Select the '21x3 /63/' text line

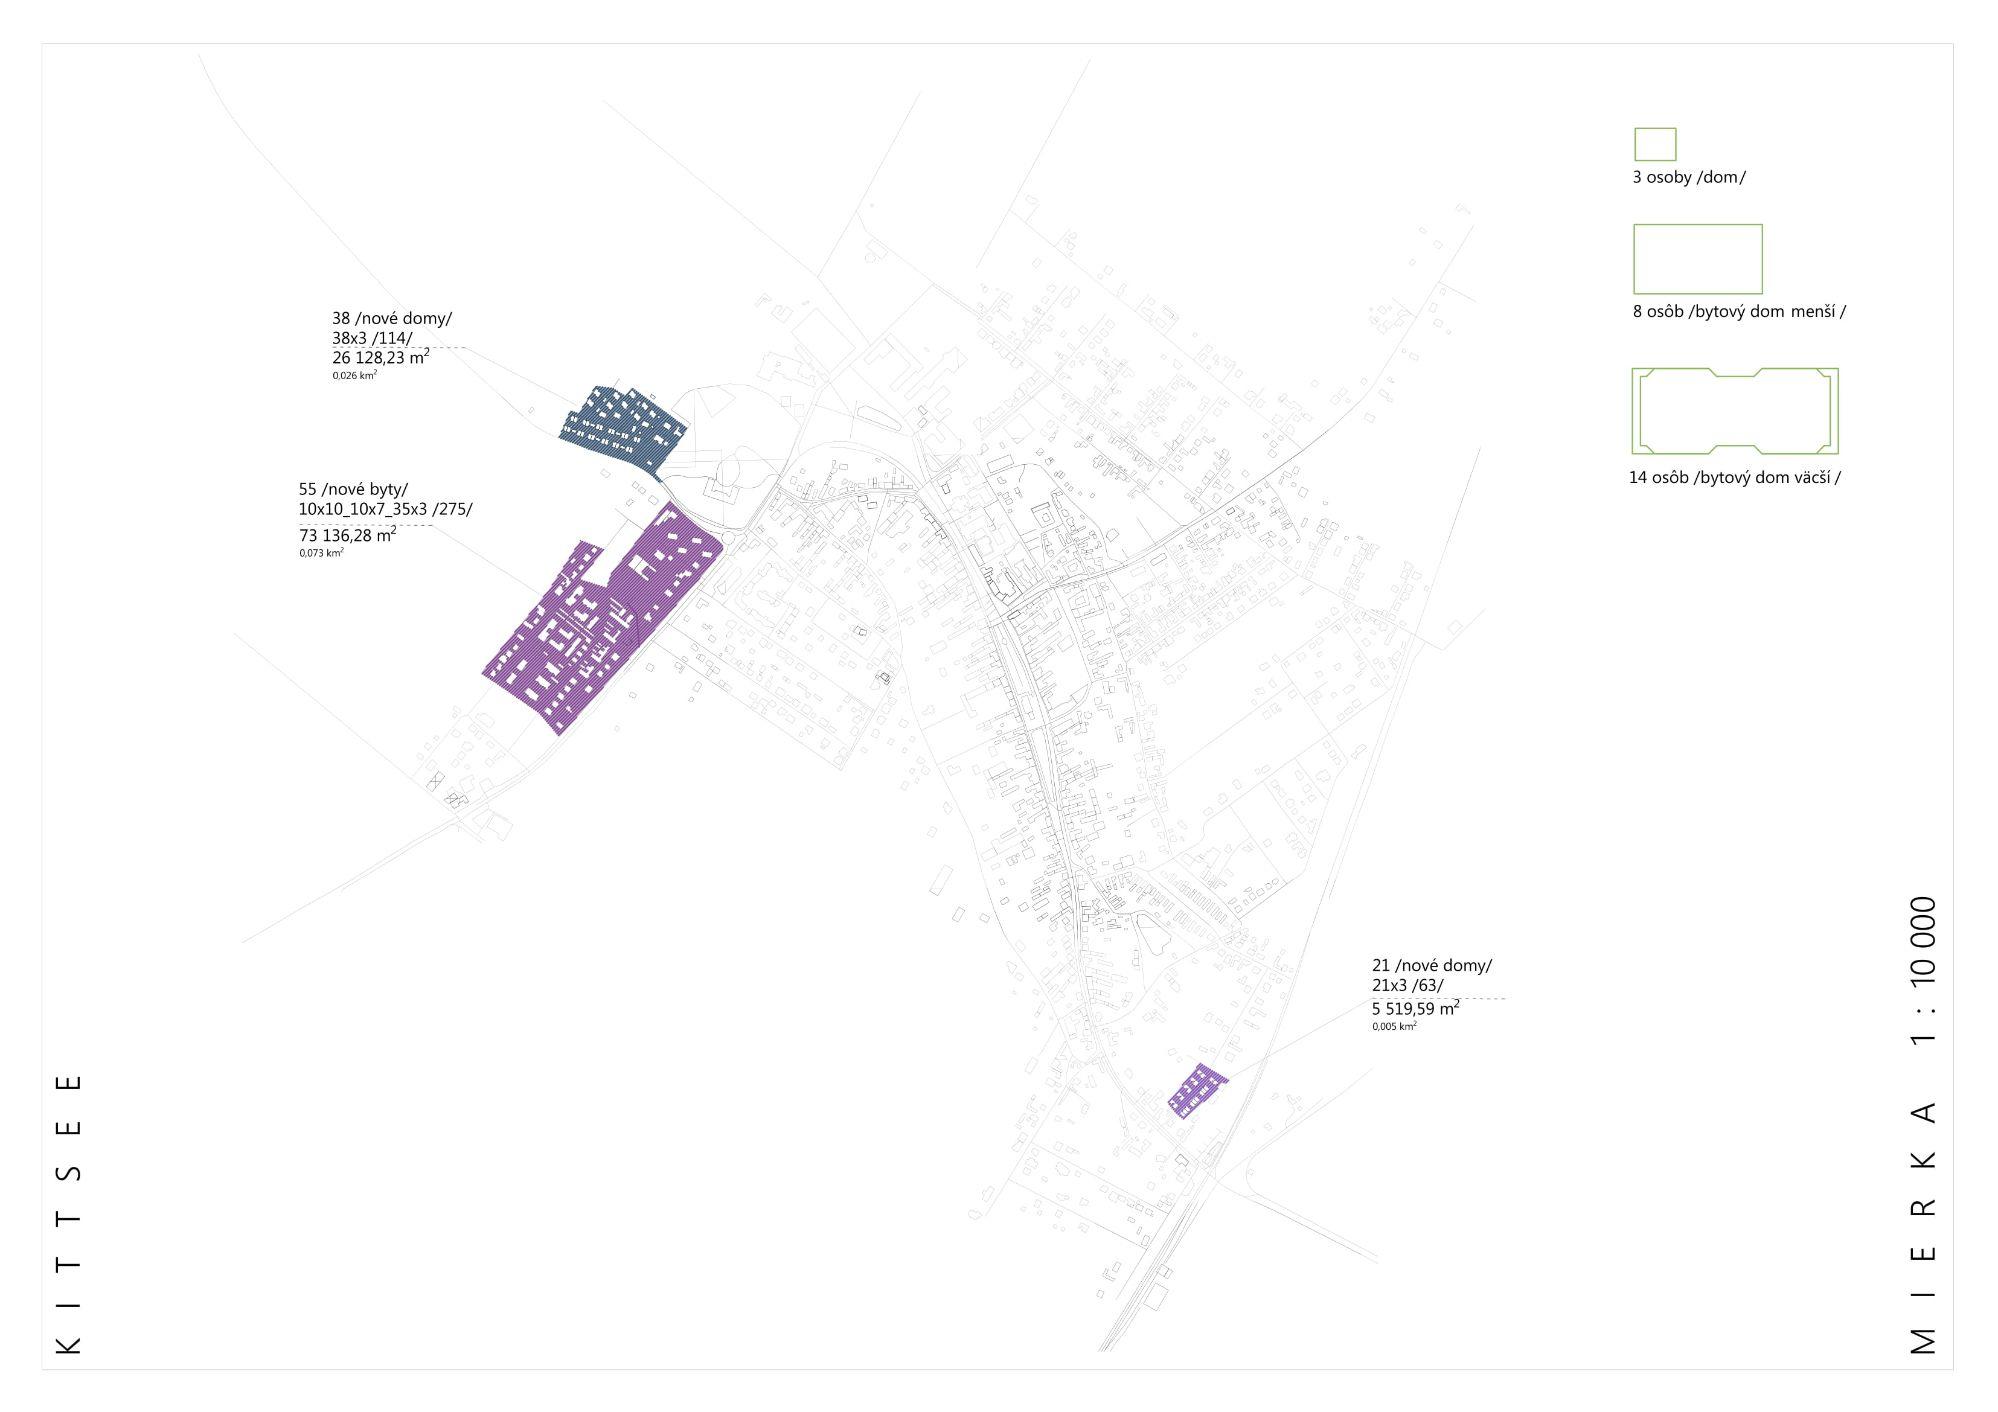(x=1408, y=986)
